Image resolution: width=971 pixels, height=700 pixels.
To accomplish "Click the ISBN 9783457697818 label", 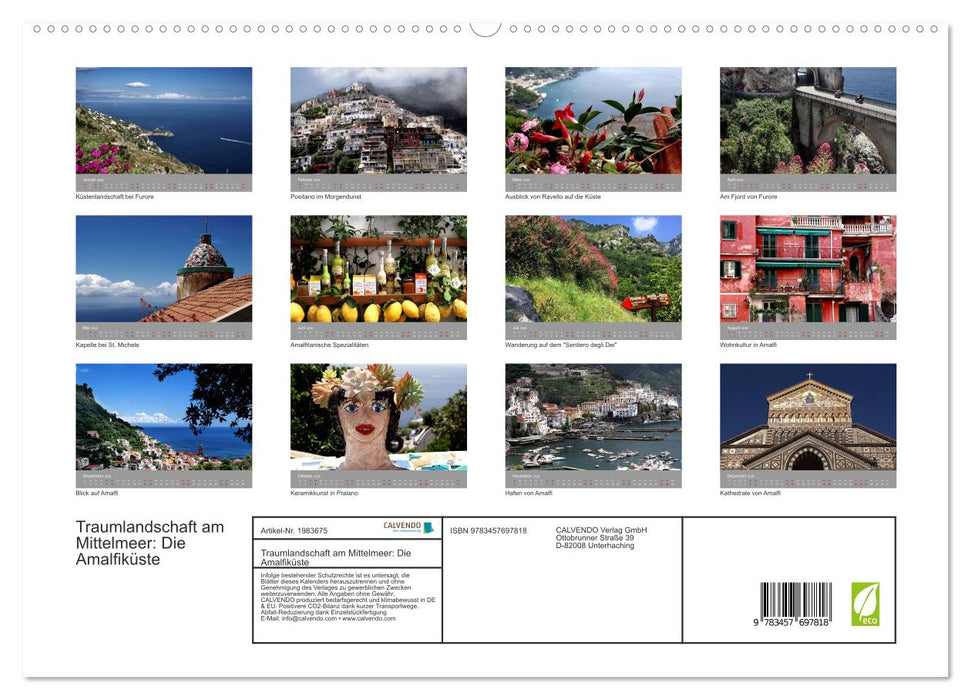I will coord(487,531).
